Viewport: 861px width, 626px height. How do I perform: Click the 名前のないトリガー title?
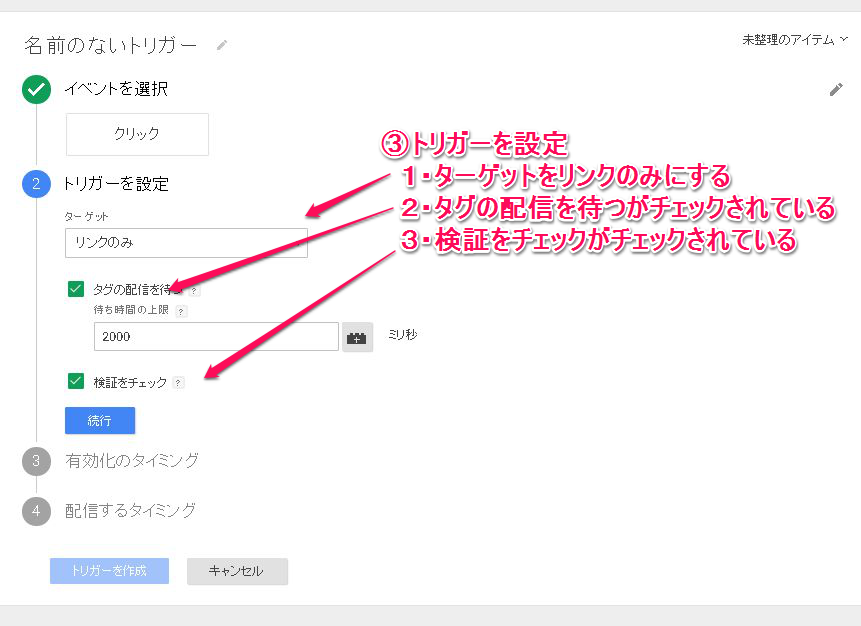click(x=110, y=46)
